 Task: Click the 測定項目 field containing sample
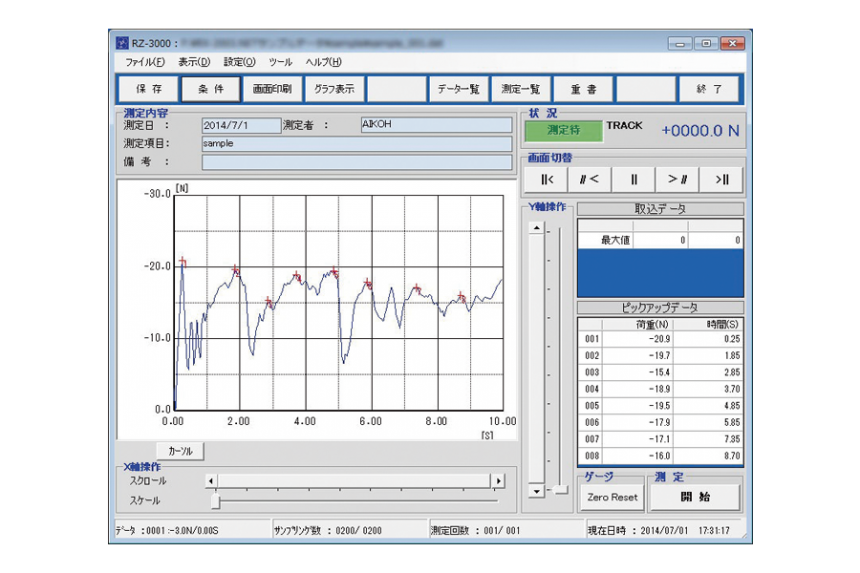coord(357,144)
